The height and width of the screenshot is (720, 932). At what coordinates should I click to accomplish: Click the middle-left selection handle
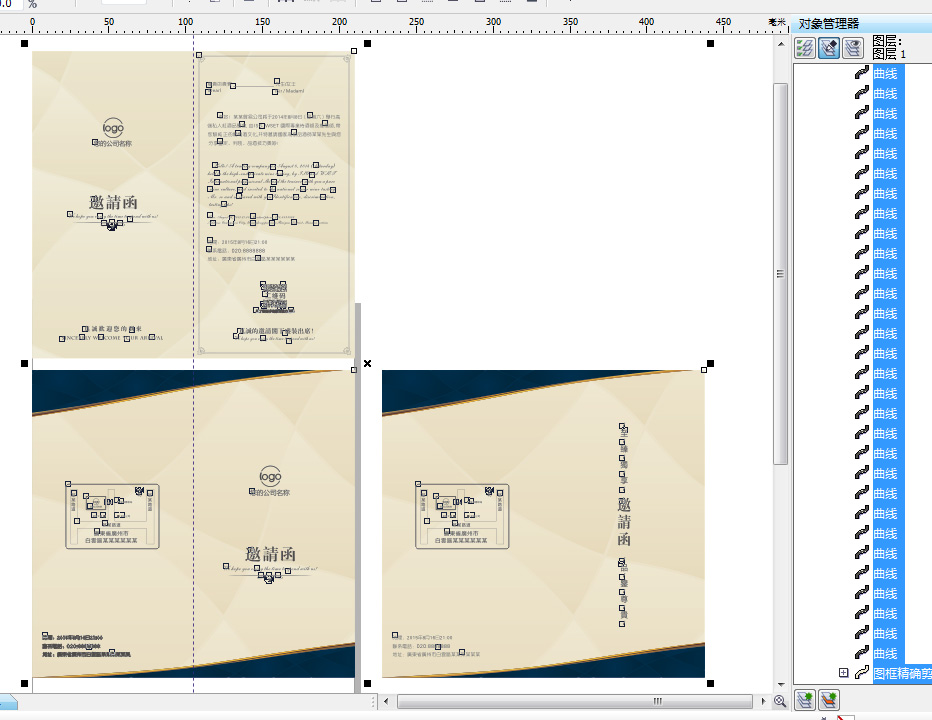click(24, 363)
